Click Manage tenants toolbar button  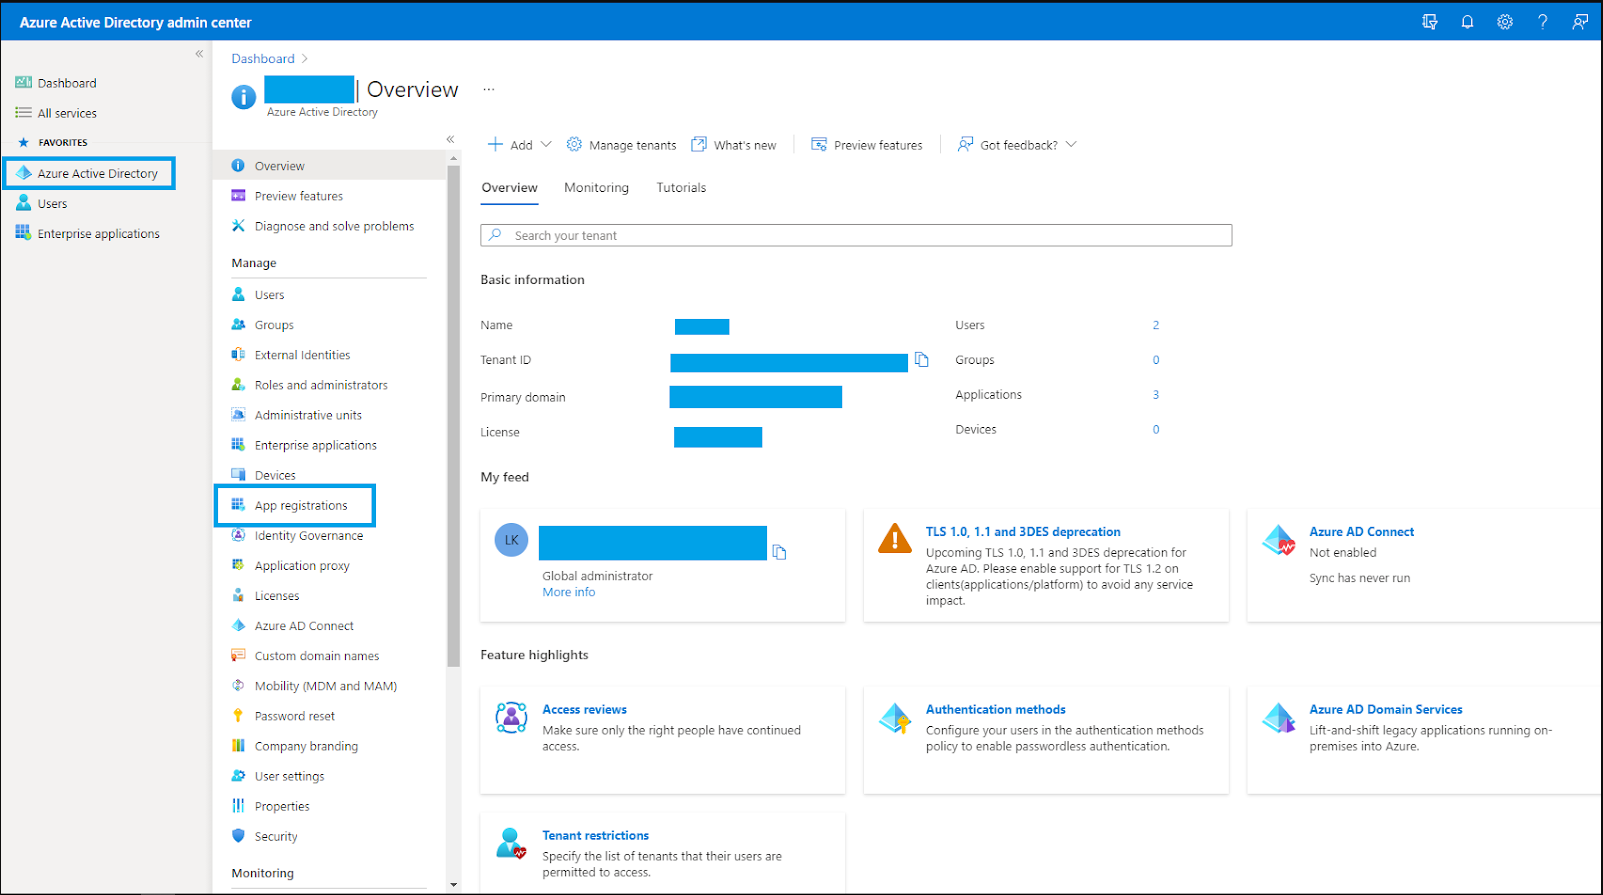[621, 145]
